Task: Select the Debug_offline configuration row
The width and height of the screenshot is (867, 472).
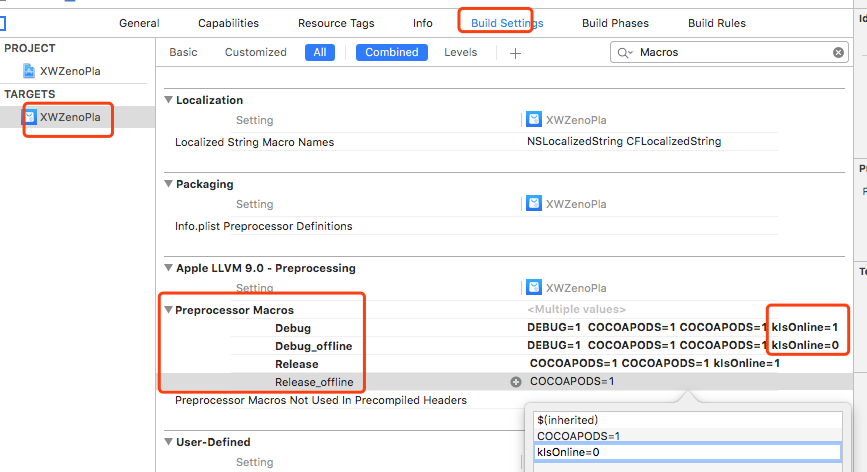Action: tap(314, 346)
